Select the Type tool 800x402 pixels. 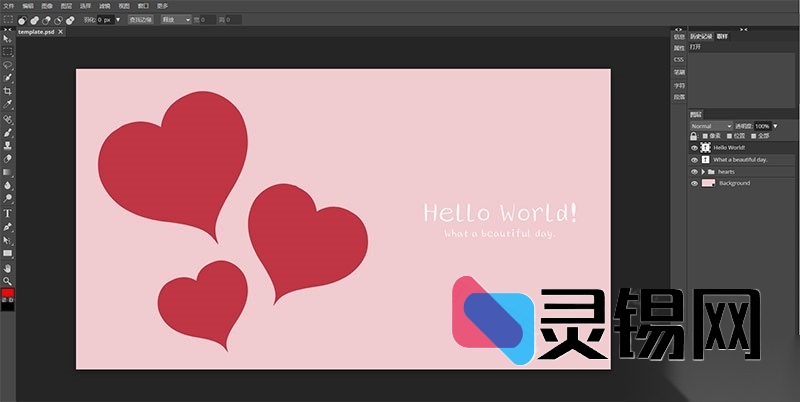point(8,213)
